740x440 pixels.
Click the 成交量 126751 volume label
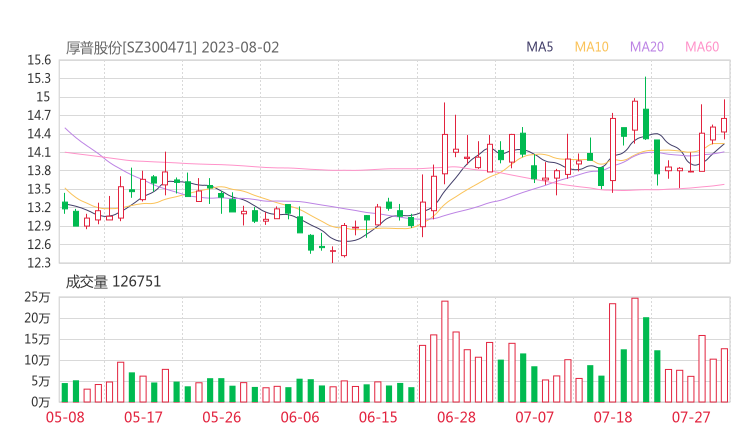(113, 282)
